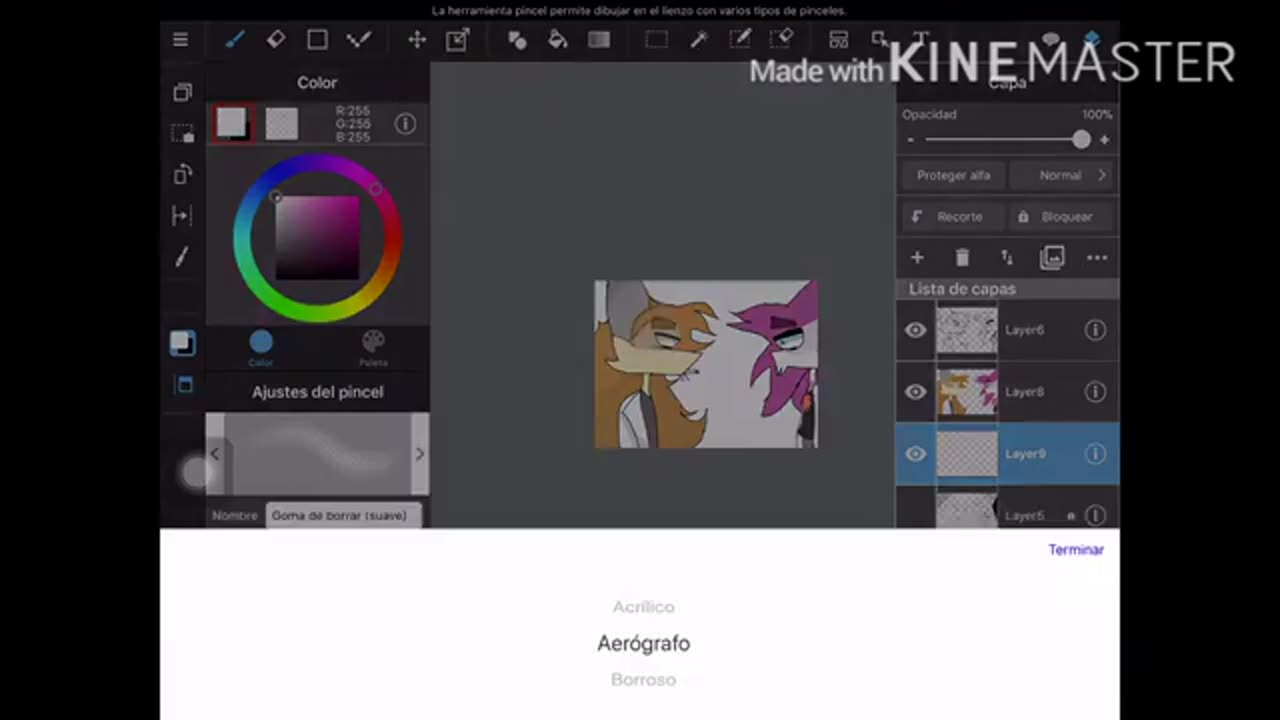Viewport: 1280px width, 720px height.
Task: Open the hamburger main menu
Action: 180,40
